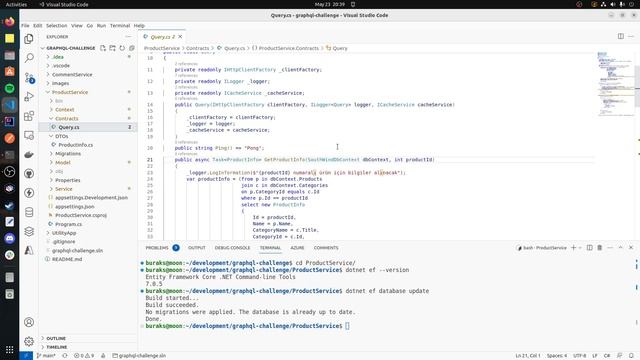
Task: Split the editor to the right
Action: click(x=620, y=36)
